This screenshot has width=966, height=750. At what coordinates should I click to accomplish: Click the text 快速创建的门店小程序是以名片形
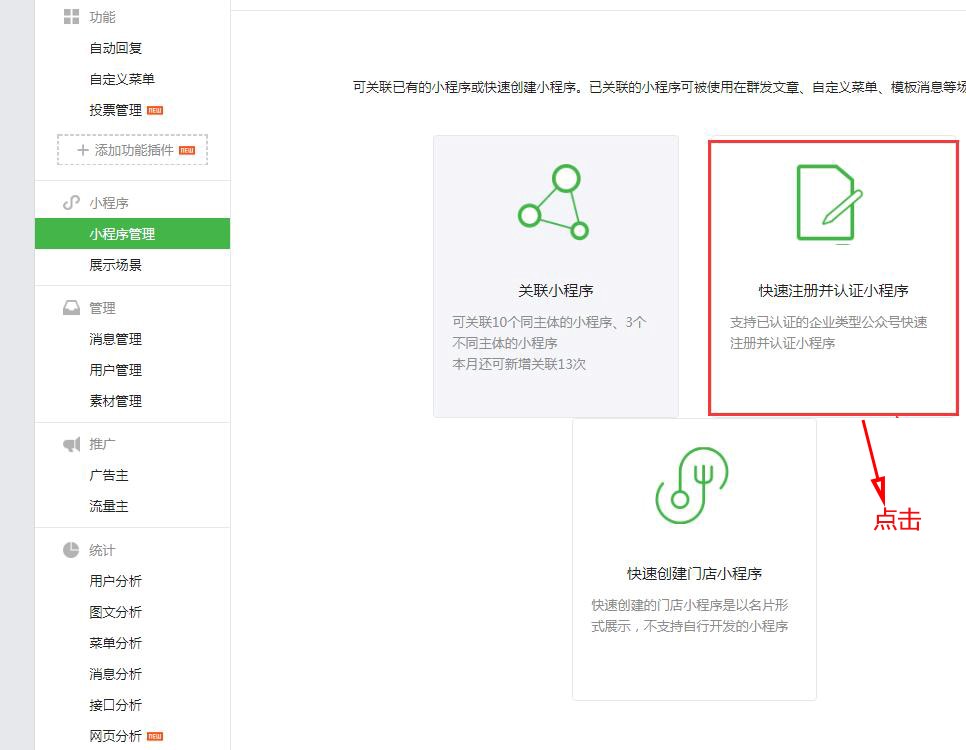click(689, 605)
